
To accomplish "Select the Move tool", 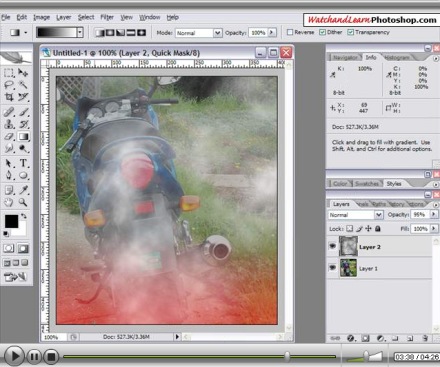I will (23, 73).
